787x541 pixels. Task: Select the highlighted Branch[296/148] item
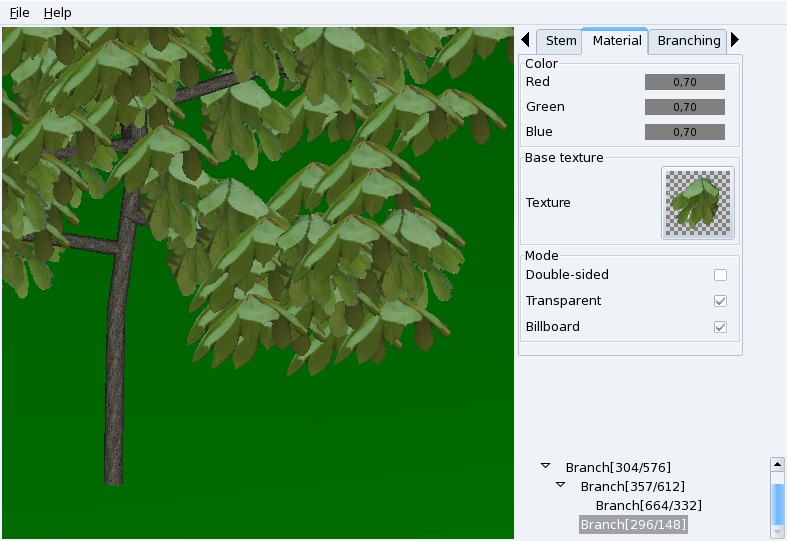(x=632, y=525)
